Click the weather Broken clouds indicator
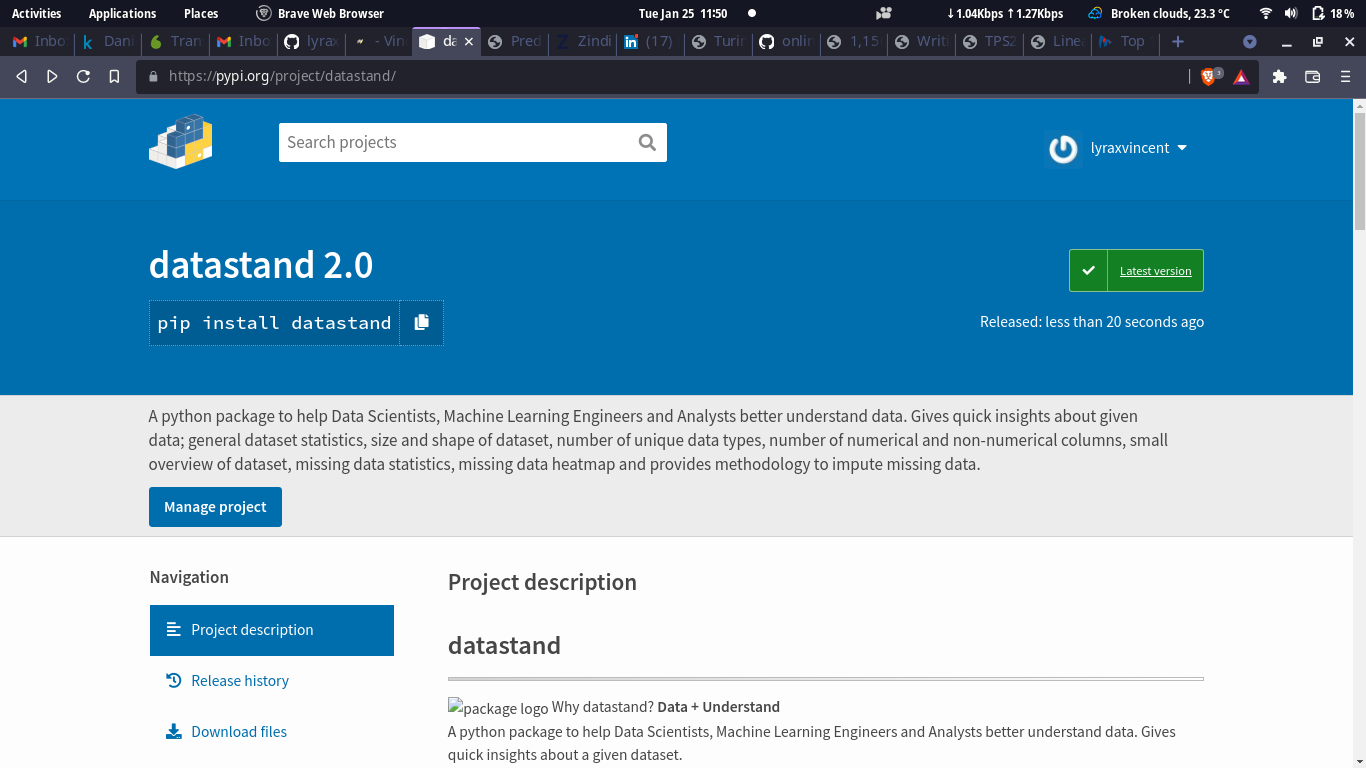Image resolution: width=1366 pixels, height=768 pixels. 1159,13
